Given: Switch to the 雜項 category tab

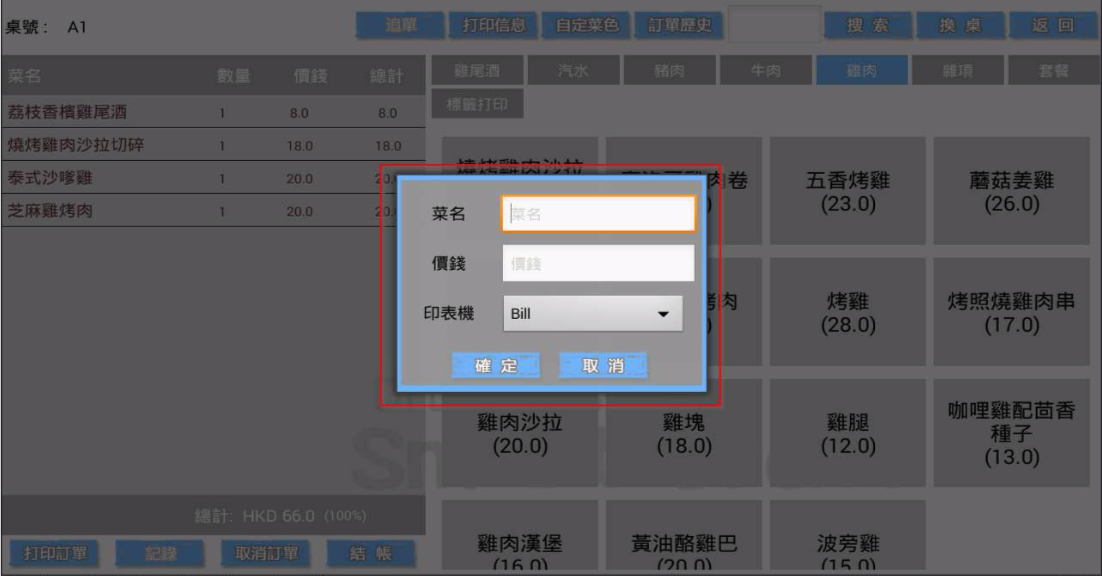Looking at the screenshot, I should 958,70.
